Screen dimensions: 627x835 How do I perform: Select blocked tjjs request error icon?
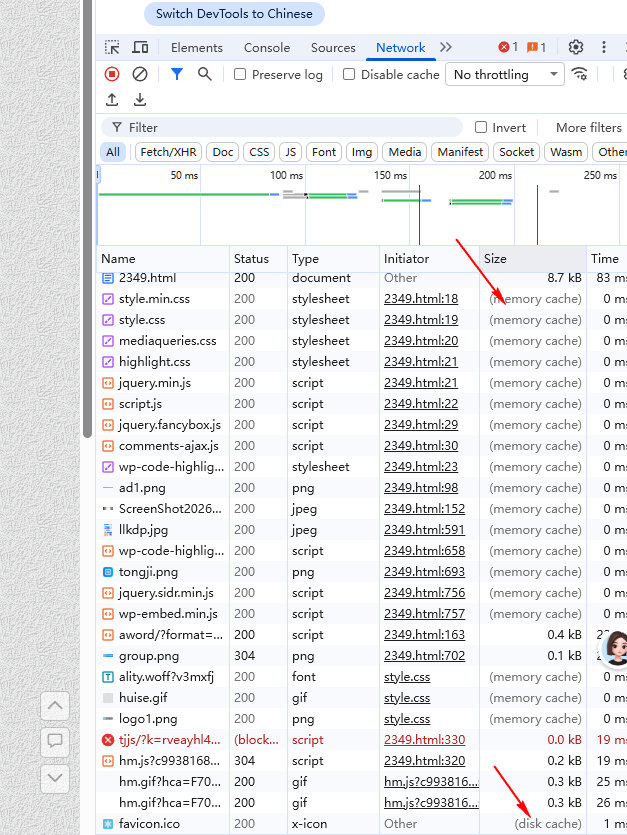click(108, 740)
